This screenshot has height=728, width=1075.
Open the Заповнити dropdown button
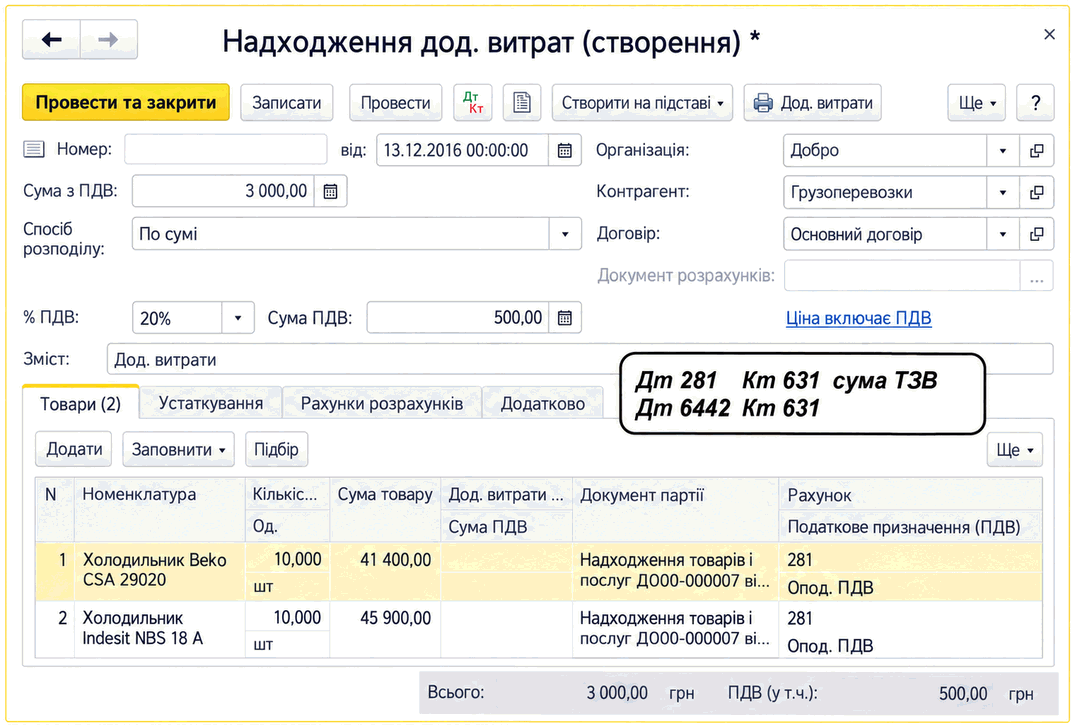tap(178, 450)
